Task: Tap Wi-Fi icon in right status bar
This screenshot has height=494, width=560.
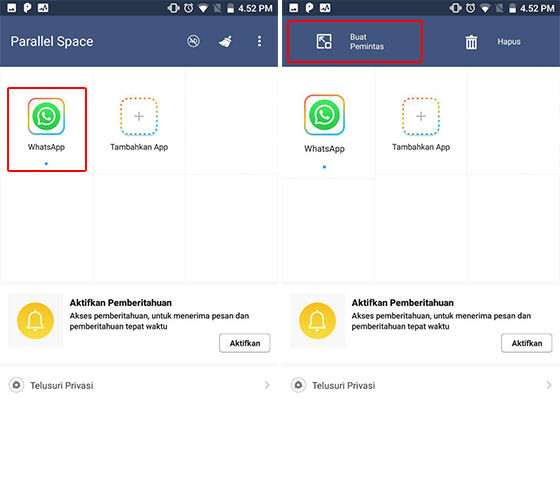Action: click(485, 8)
